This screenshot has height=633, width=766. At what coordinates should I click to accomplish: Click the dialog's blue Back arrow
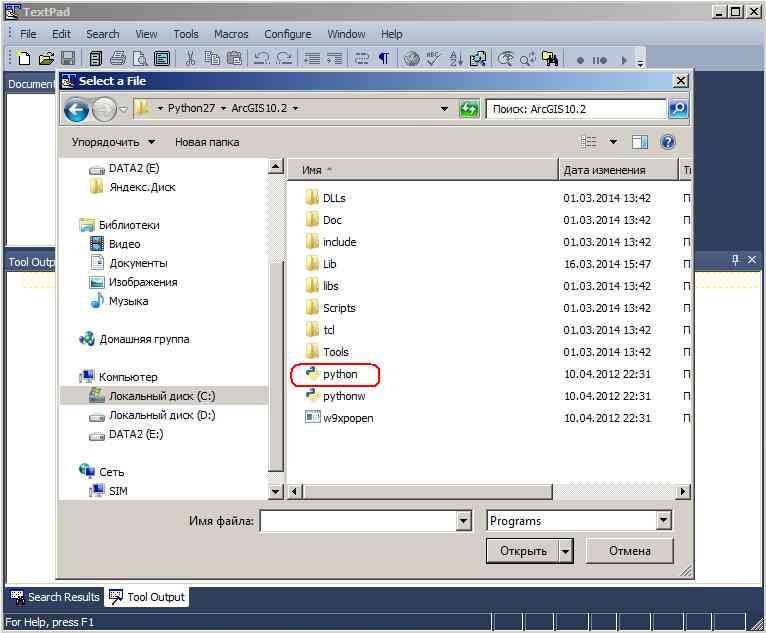pyautogui.click(x=77, y=109)
